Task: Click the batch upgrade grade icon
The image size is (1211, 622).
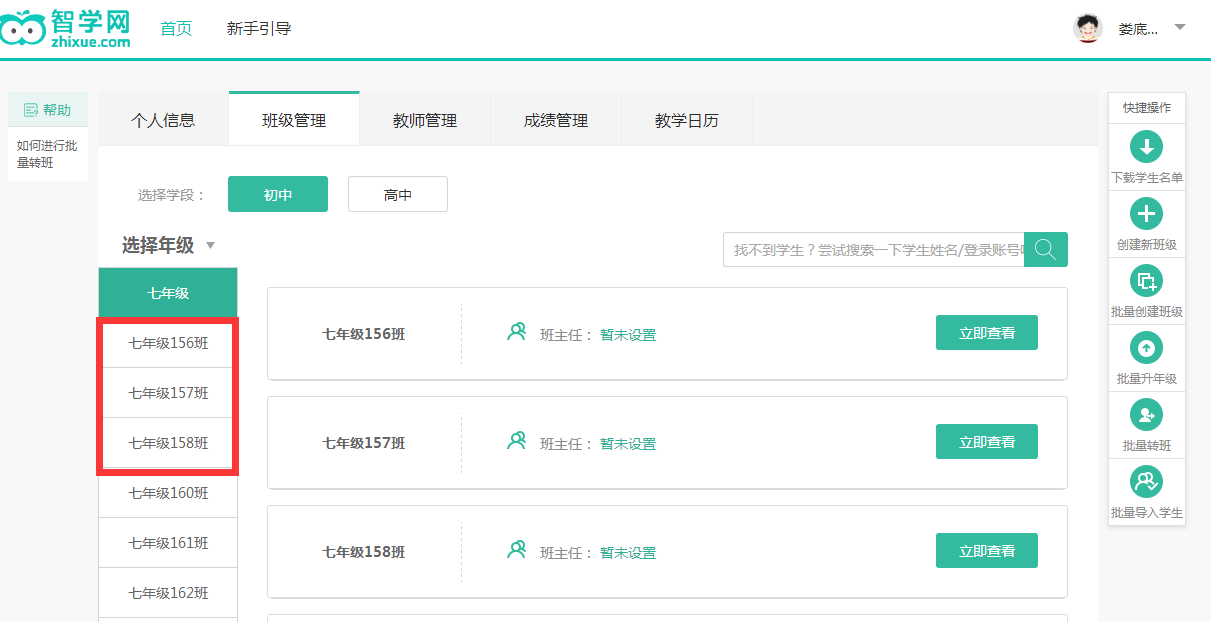Action: (1146, 348)
